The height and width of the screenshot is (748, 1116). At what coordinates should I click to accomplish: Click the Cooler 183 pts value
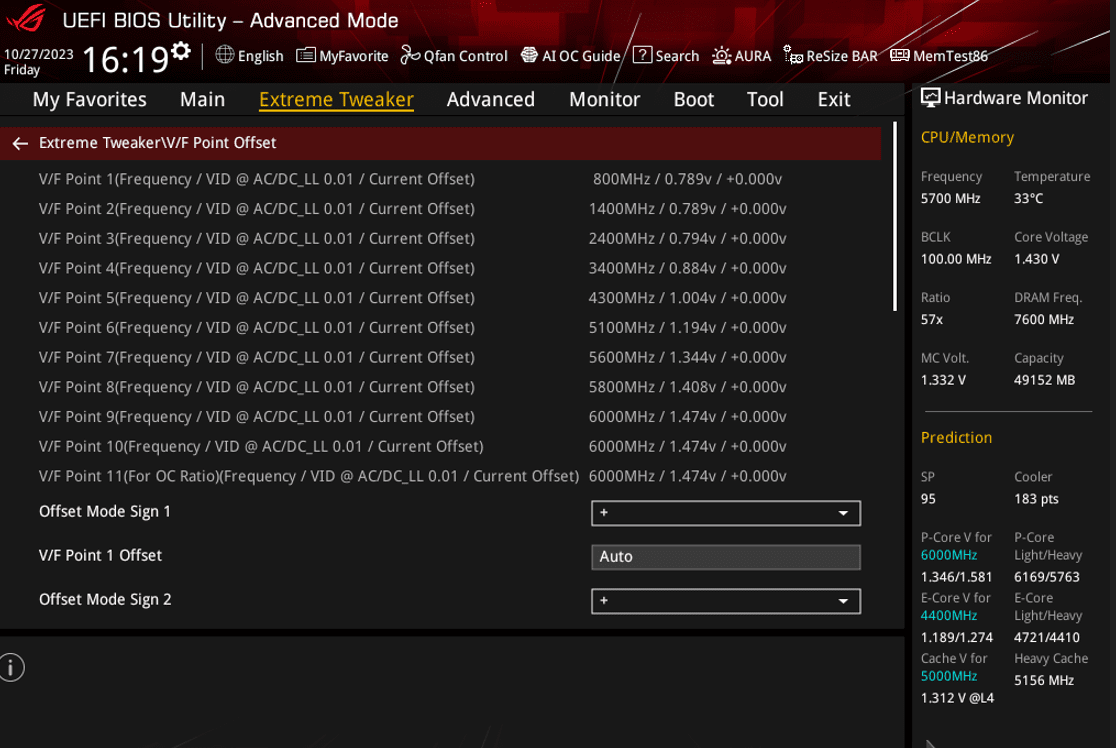pos(1036,499)
